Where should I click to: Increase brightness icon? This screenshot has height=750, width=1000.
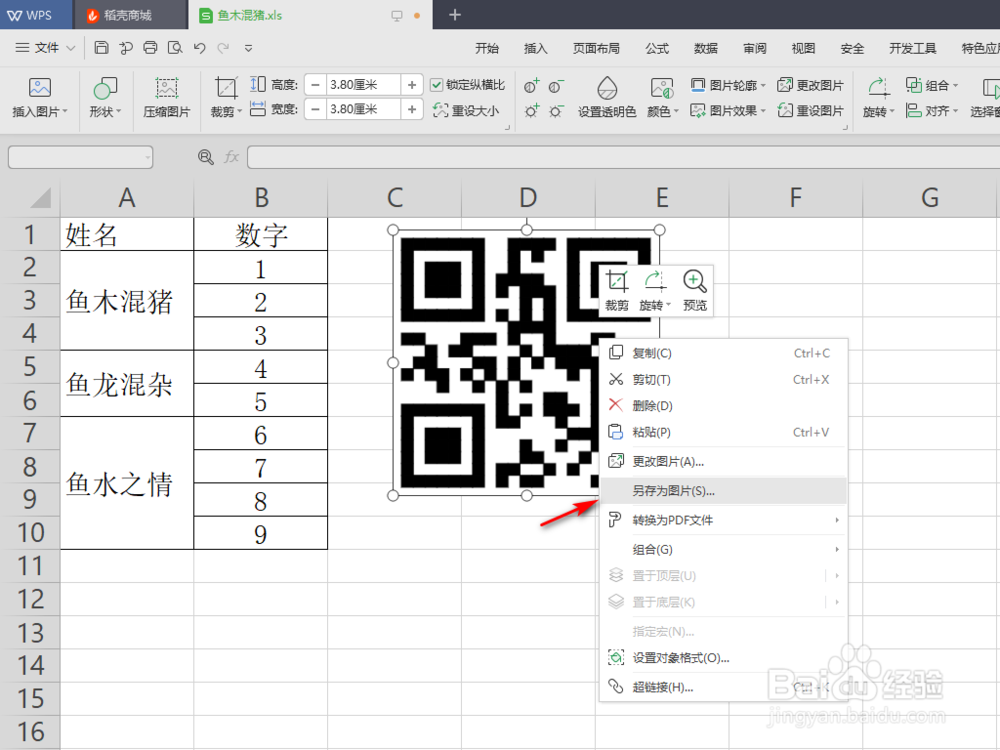tap(531, 111)
